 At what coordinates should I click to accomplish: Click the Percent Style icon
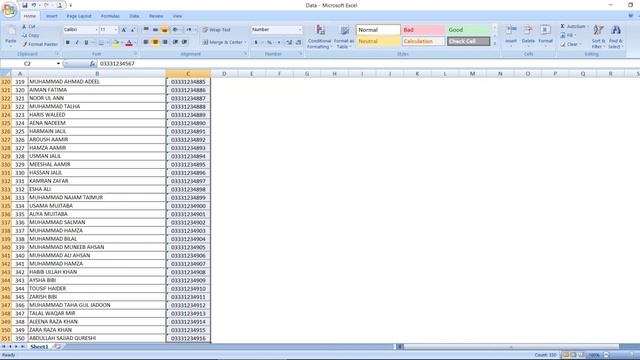click(x=269, y=42)
